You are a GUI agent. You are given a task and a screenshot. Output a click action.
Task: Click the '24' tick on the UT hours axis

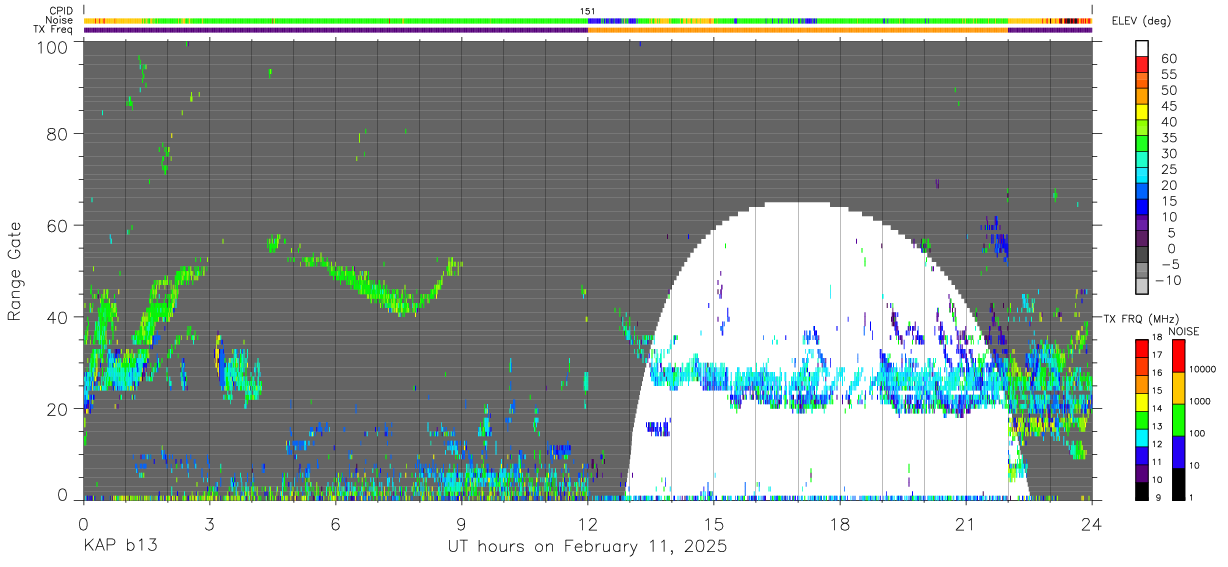point(1092,523)
